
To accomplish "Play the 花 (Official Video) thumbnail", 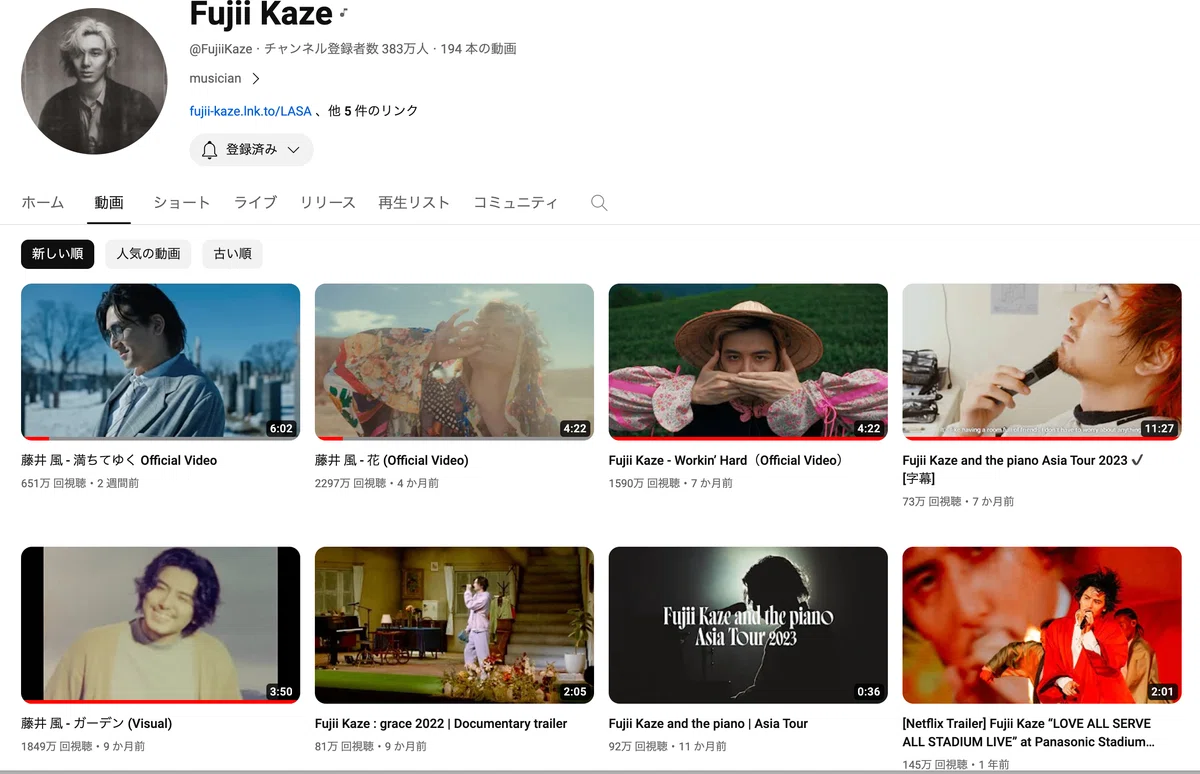I will pos(454,362).
